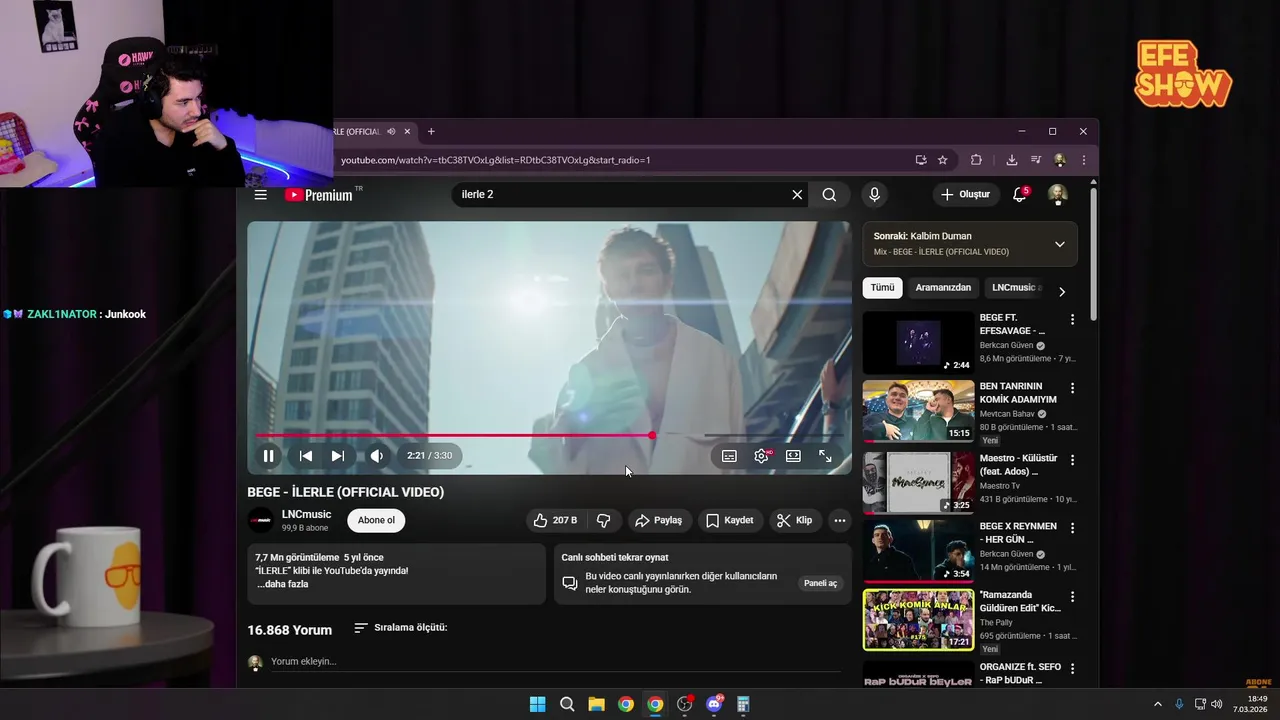The height and width of the screenshot is (720, 1280).
Task: Open the YouTube hamburger guide menu
Action: [x=260, y=195]
